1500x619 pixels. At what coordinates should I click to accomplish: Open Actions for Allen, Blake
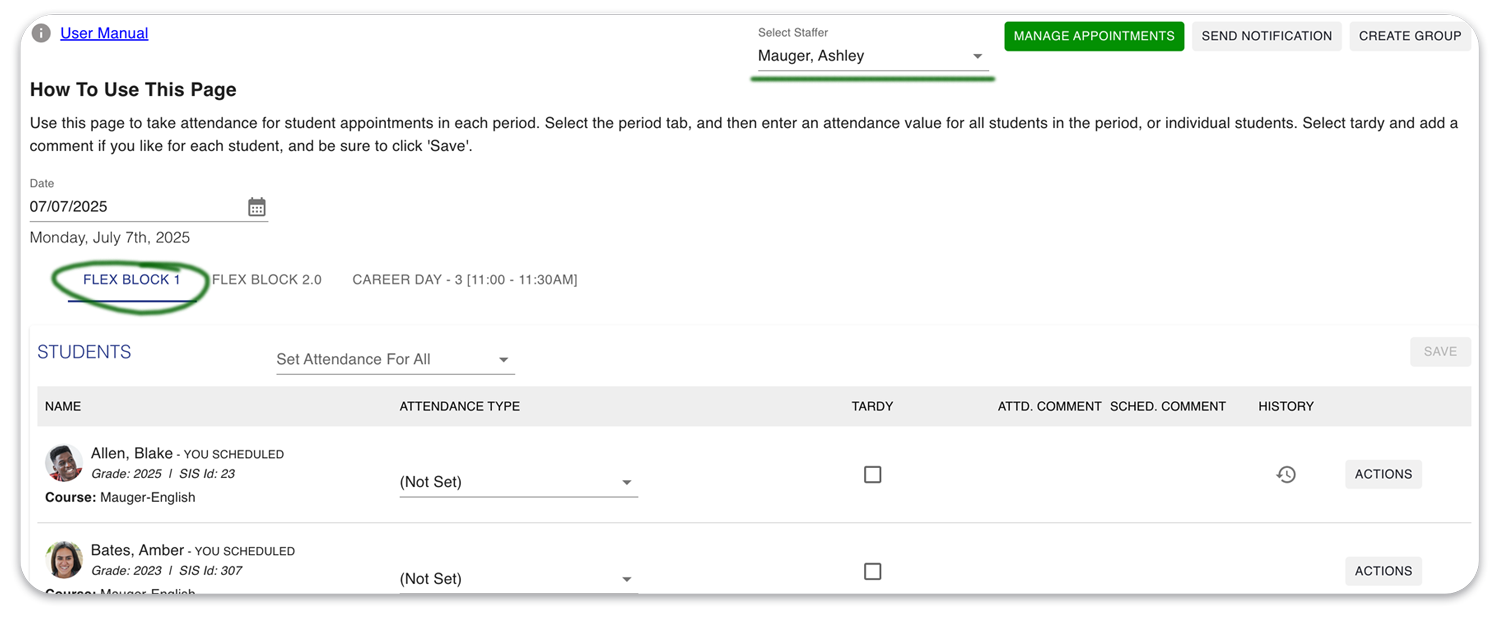coord(1383,474)
